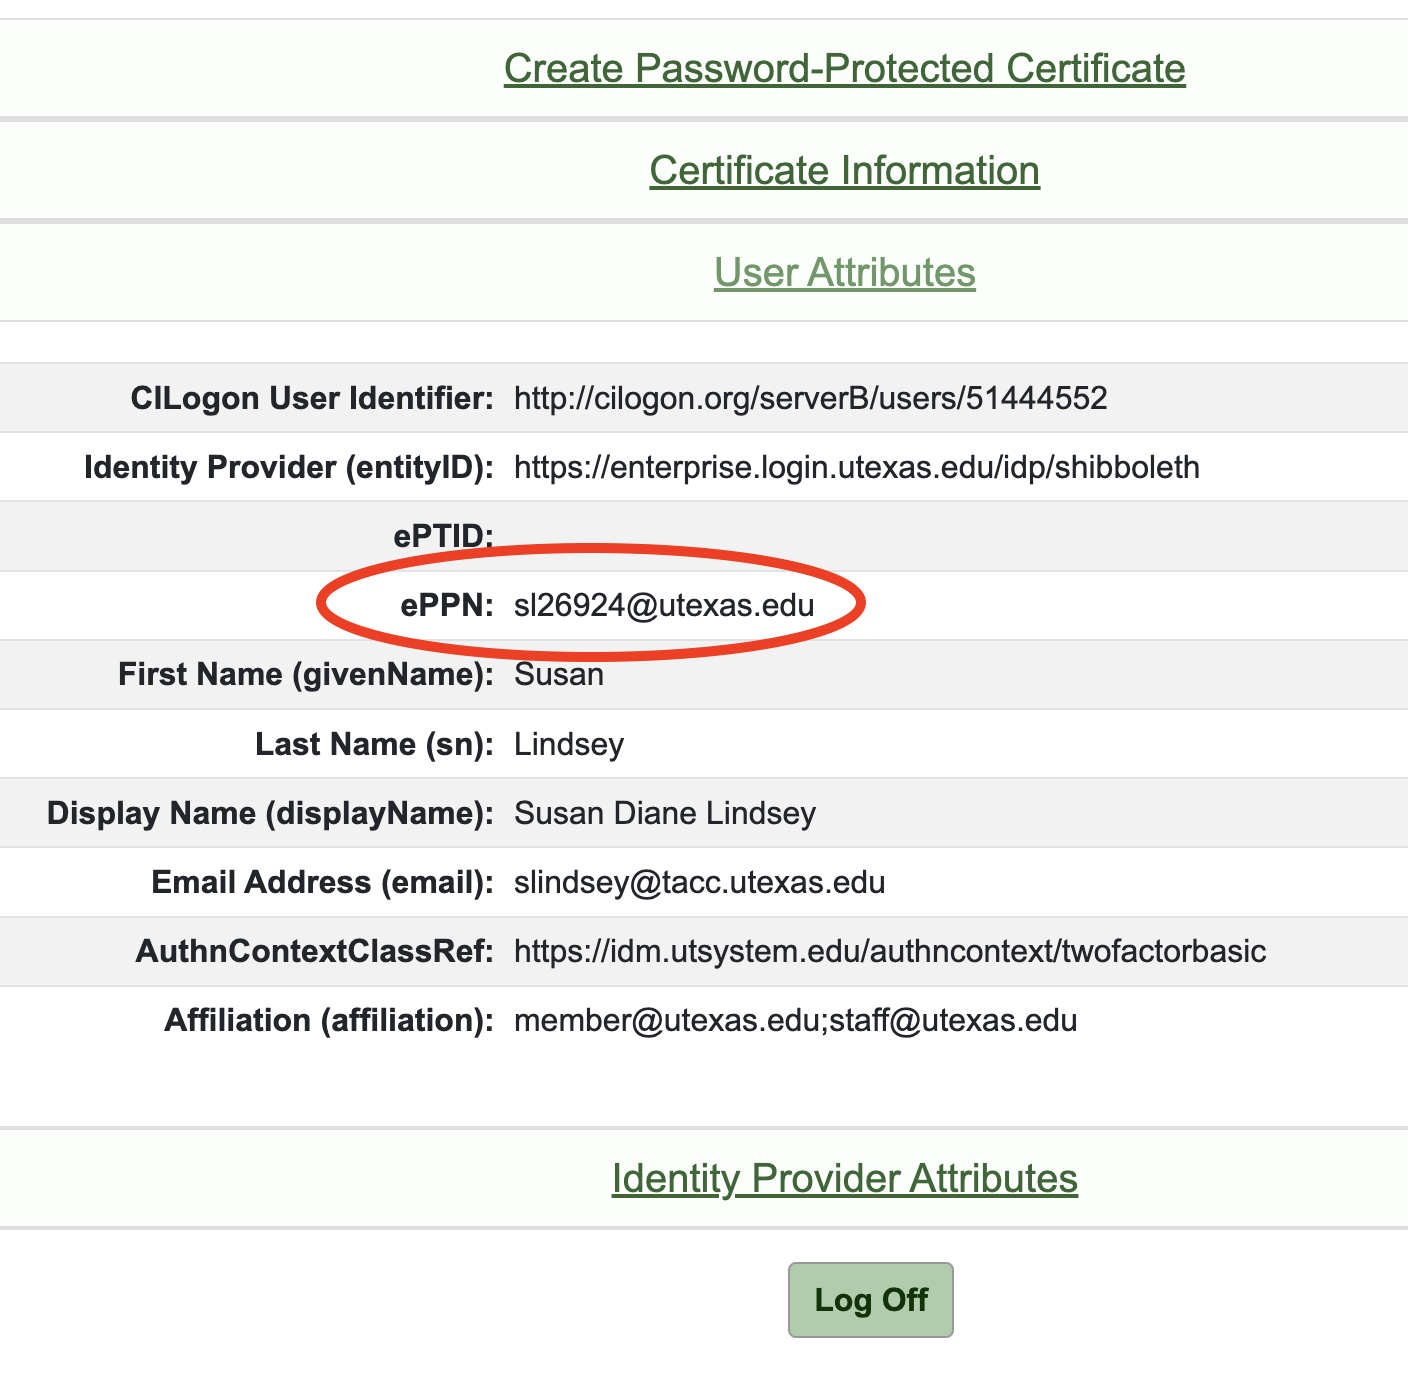This screenshot has width=1408, height=1384.
Task: Select the ePPN value sl26924@utexas.edu
Action: (664, 606)
